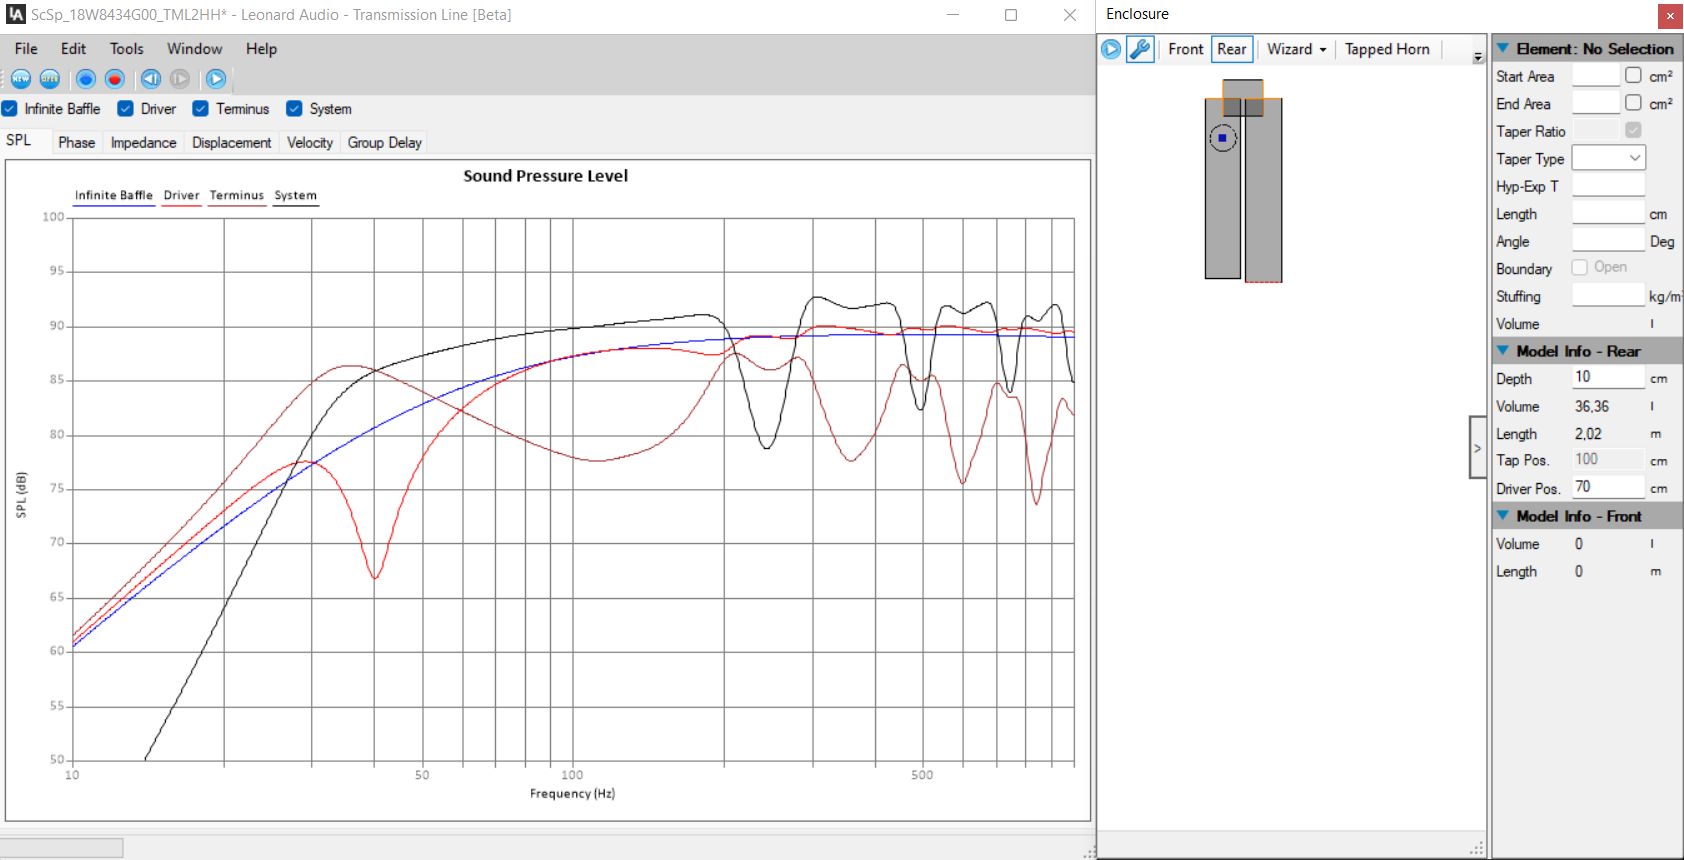This screenshot has width=1684, height=860.
Task: Uncheck the Infinite Baffle checkbox
Action: point(10,109)
